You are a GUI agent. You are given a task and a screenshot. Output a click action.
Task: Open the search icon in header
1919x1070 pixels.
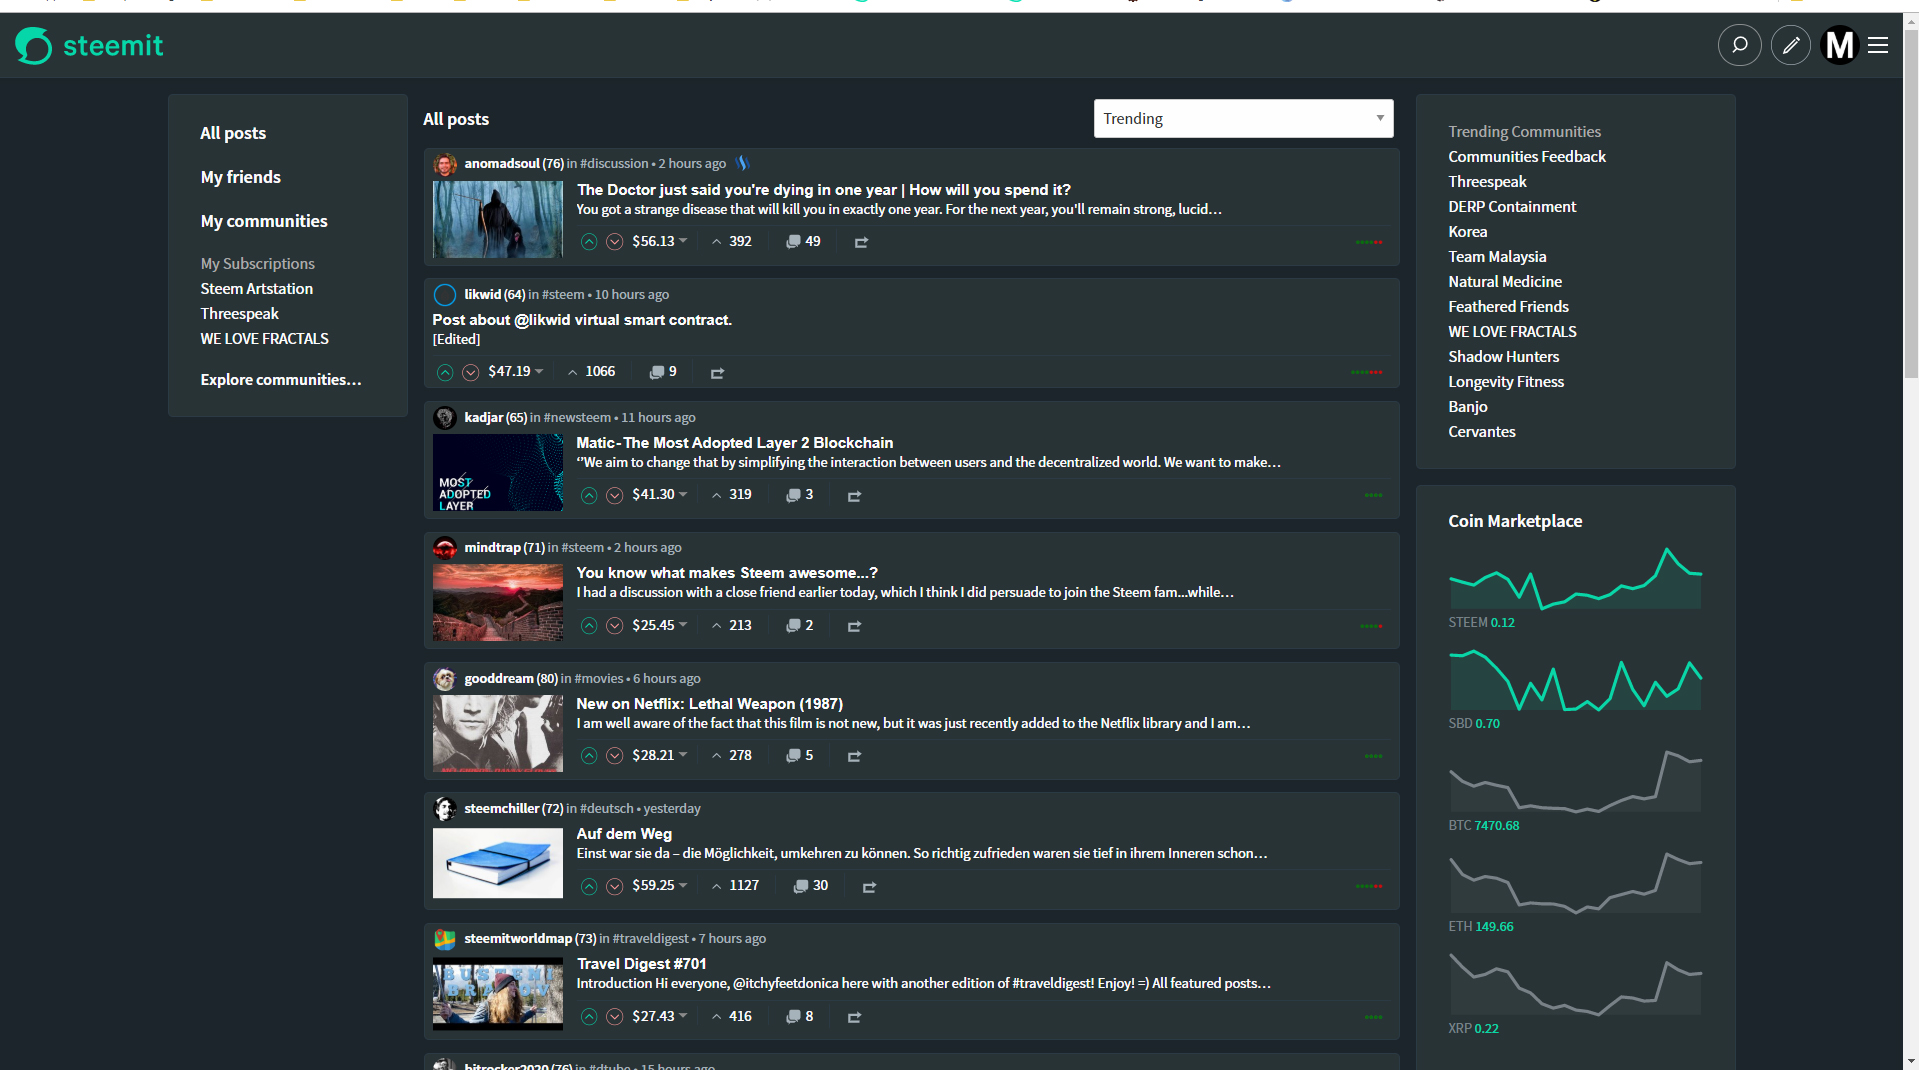(1739, 45)
